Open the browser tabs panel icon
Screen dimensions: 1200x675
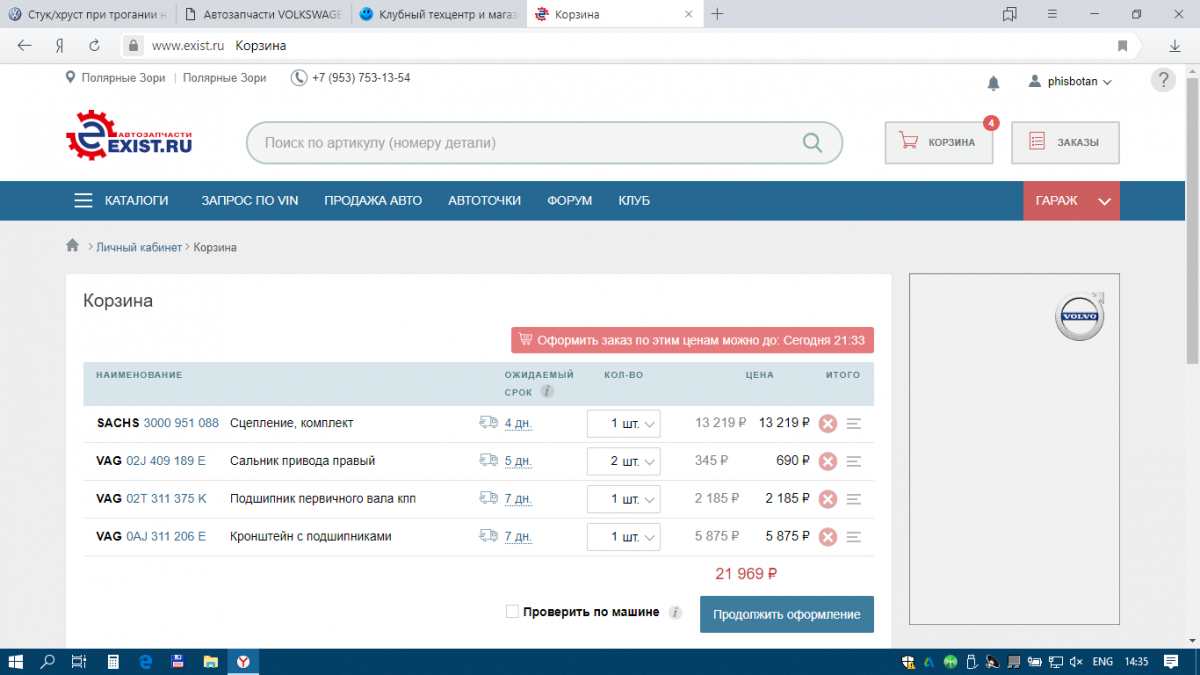pos(1010,14)
